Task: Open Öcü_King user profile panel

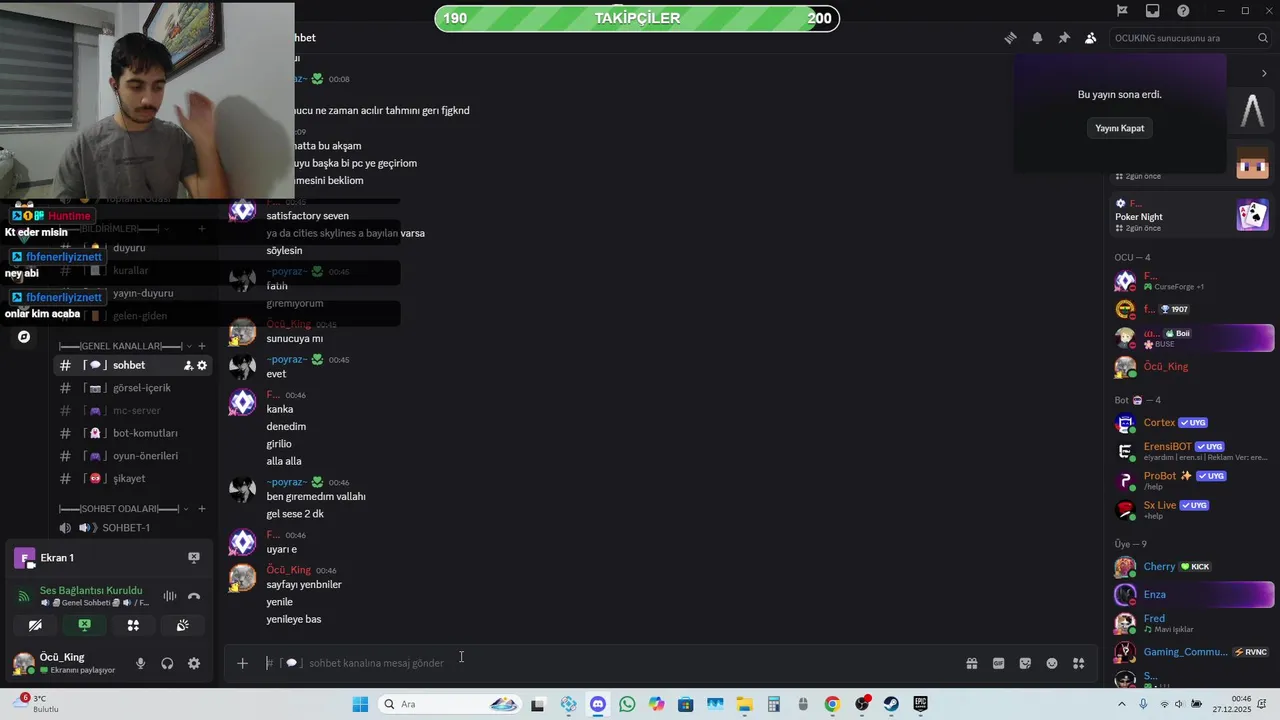Action: point(65,663)
